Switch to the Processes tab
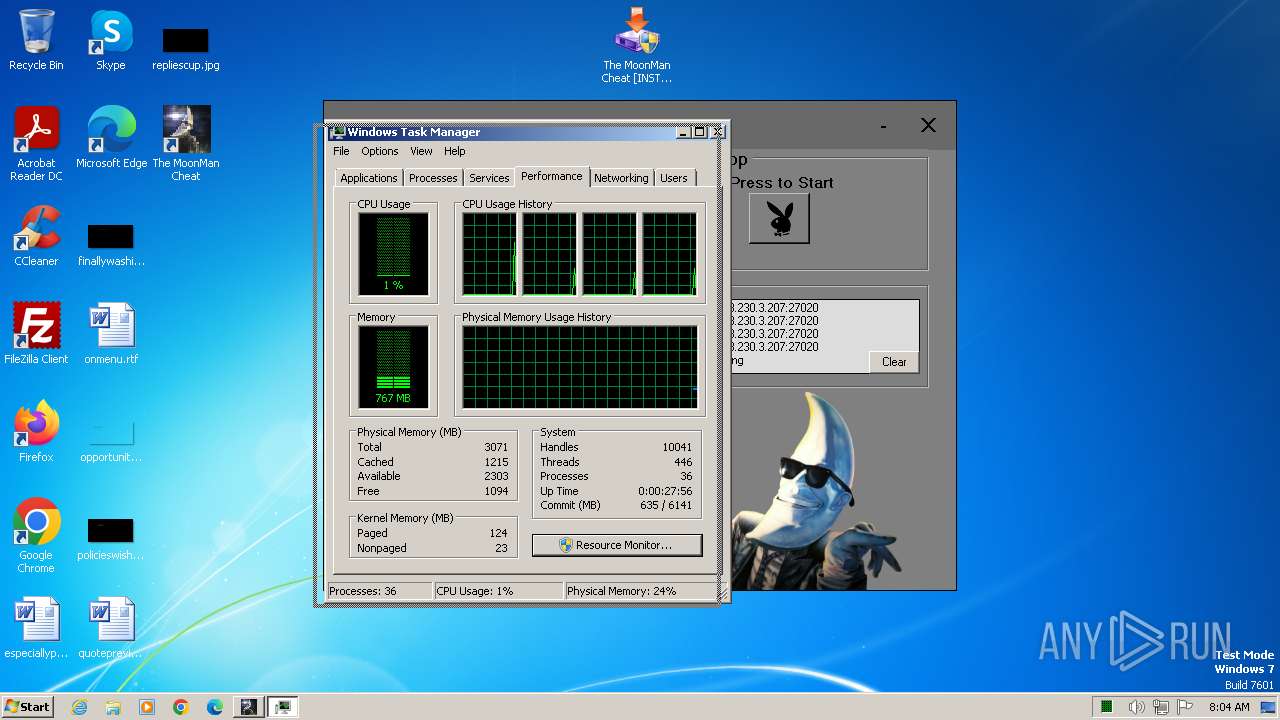This screenshot has height=720, width=1280. click(433, 178)
